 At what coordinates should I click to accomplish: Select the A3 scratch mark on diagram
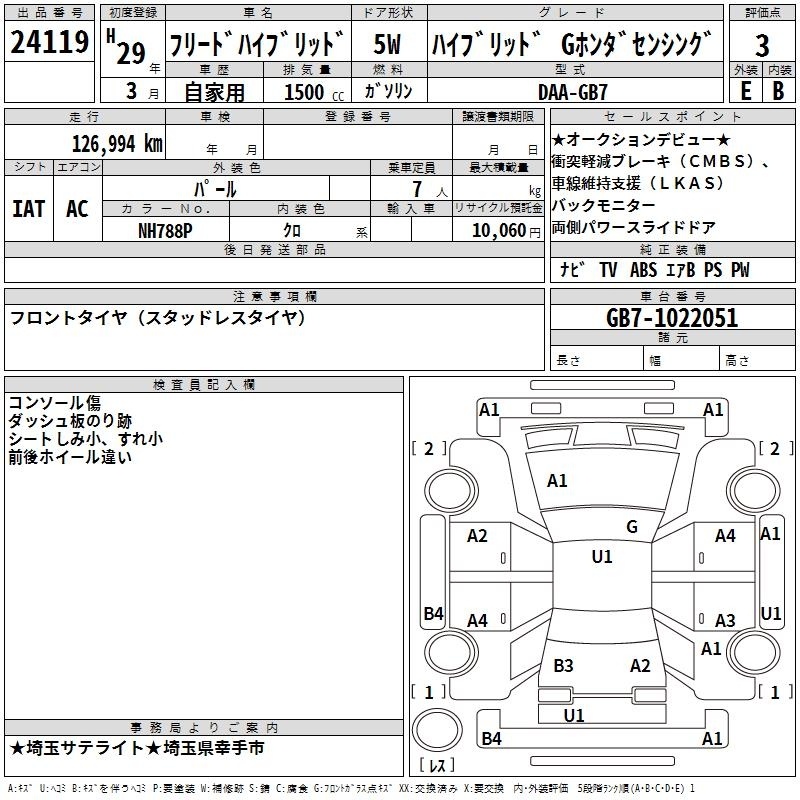[x=725, y=620]
